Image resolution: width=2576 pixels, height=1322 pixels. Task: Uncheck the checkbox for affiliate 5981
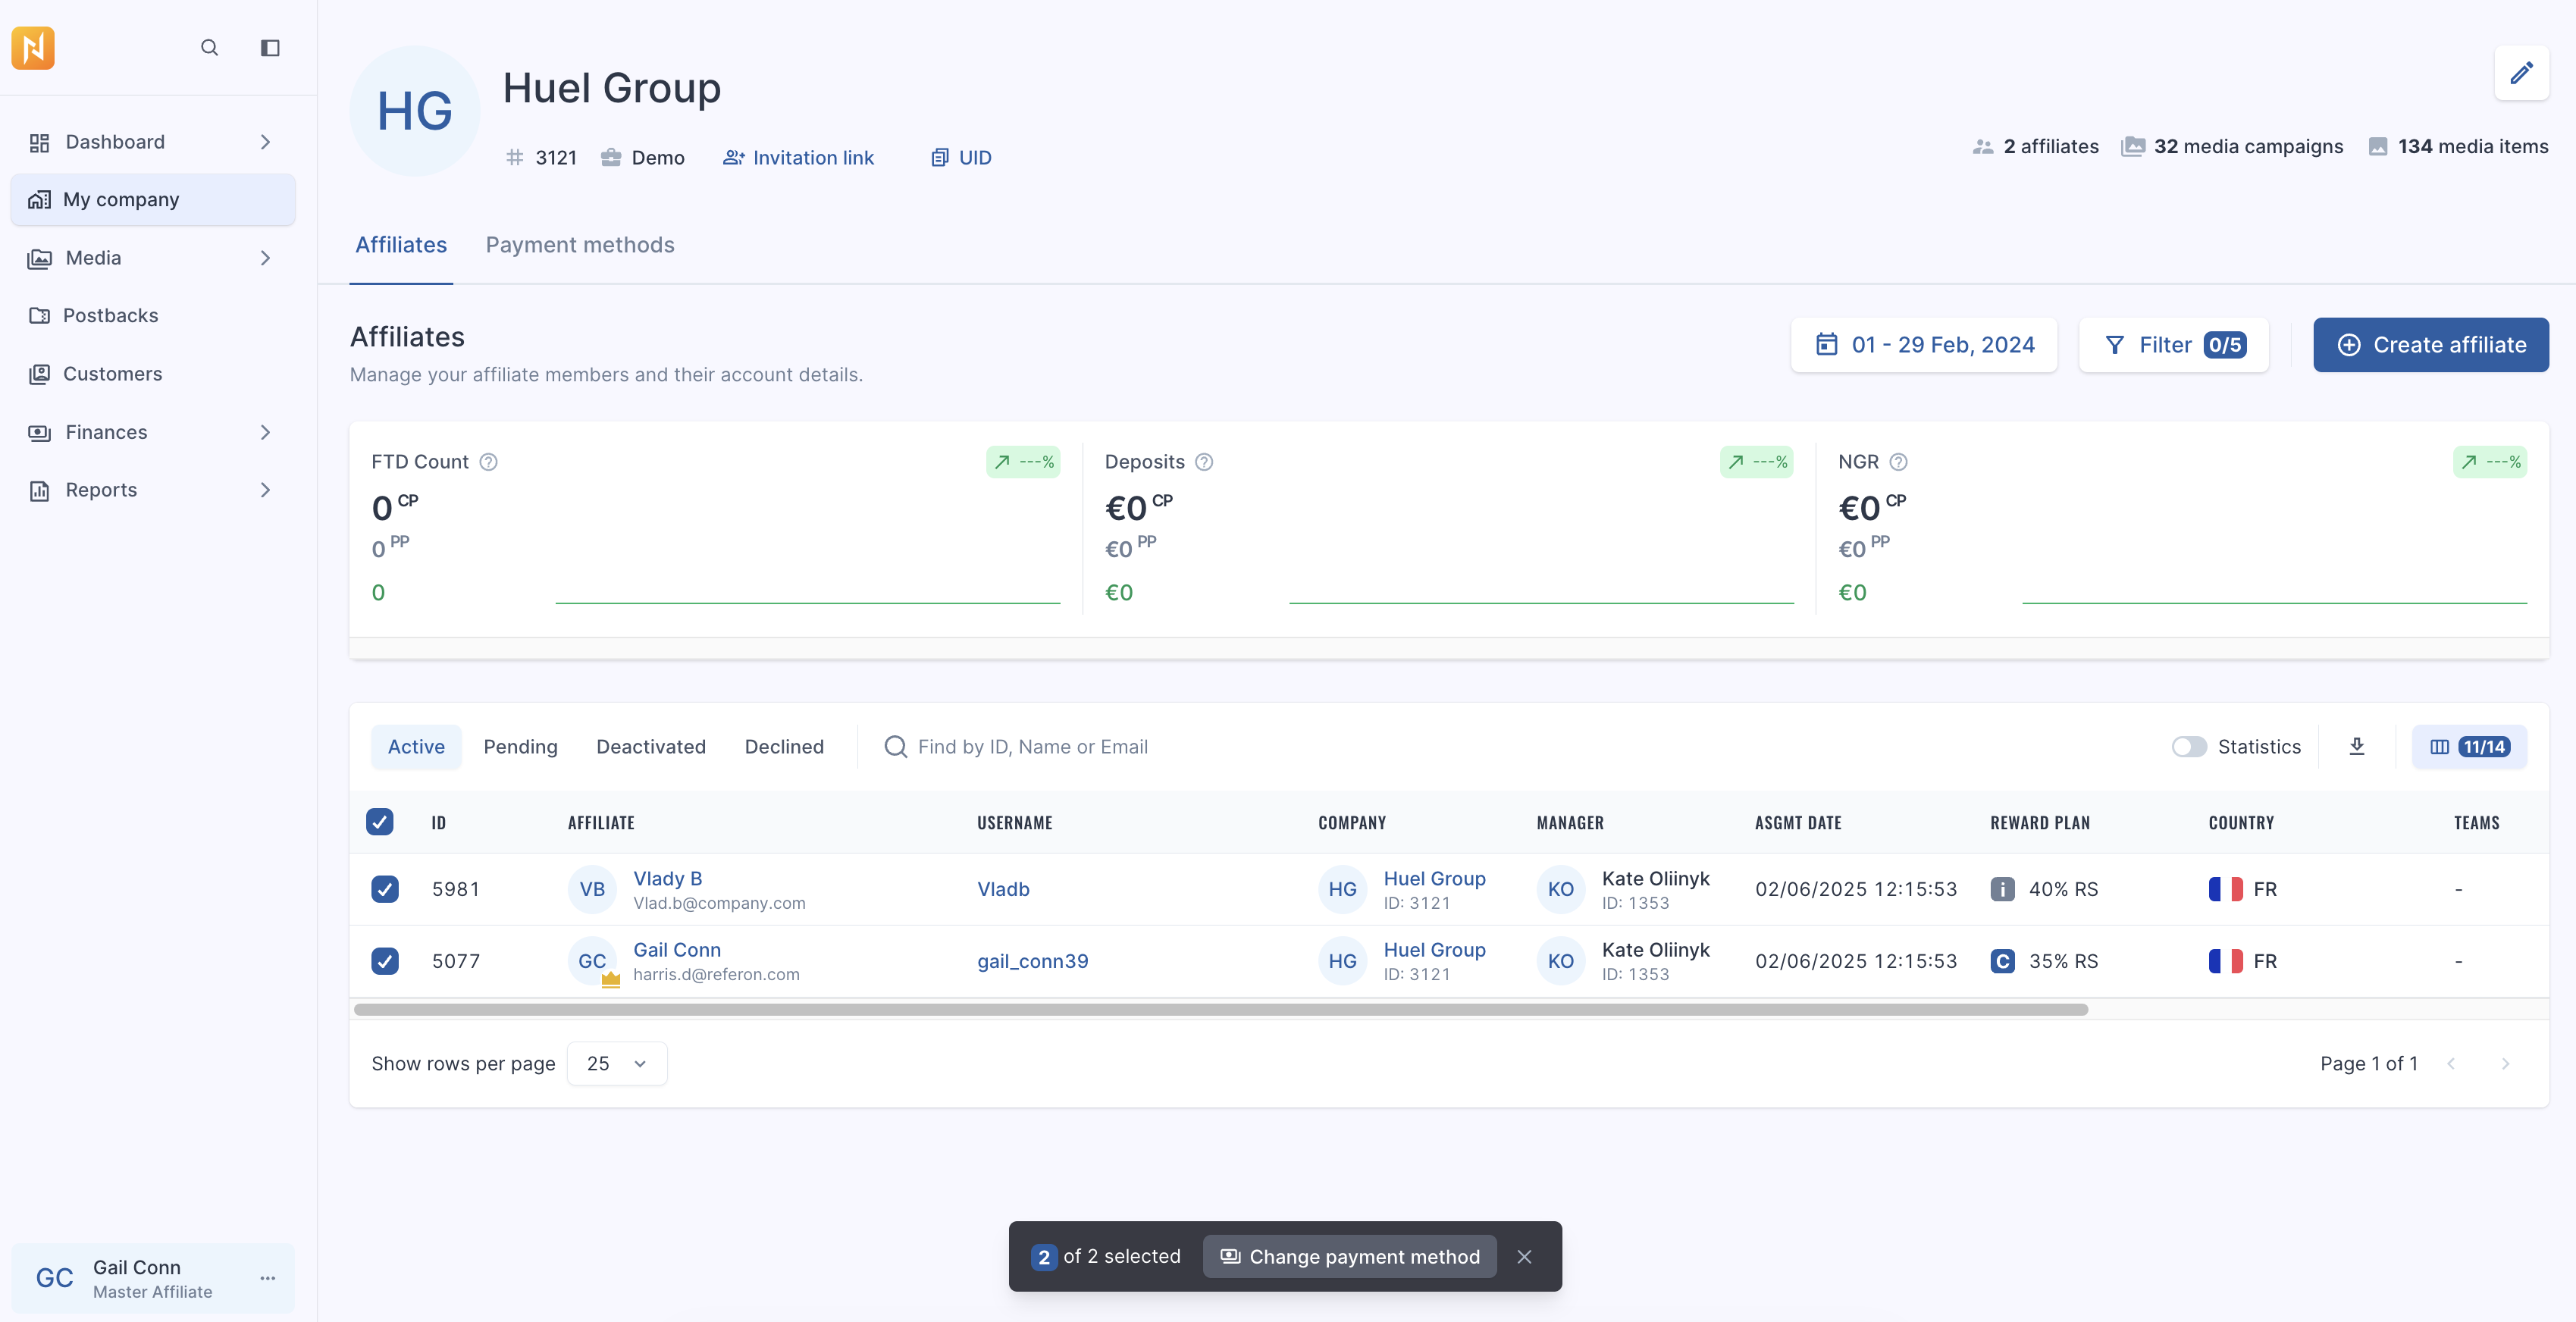tap(385, 889)
